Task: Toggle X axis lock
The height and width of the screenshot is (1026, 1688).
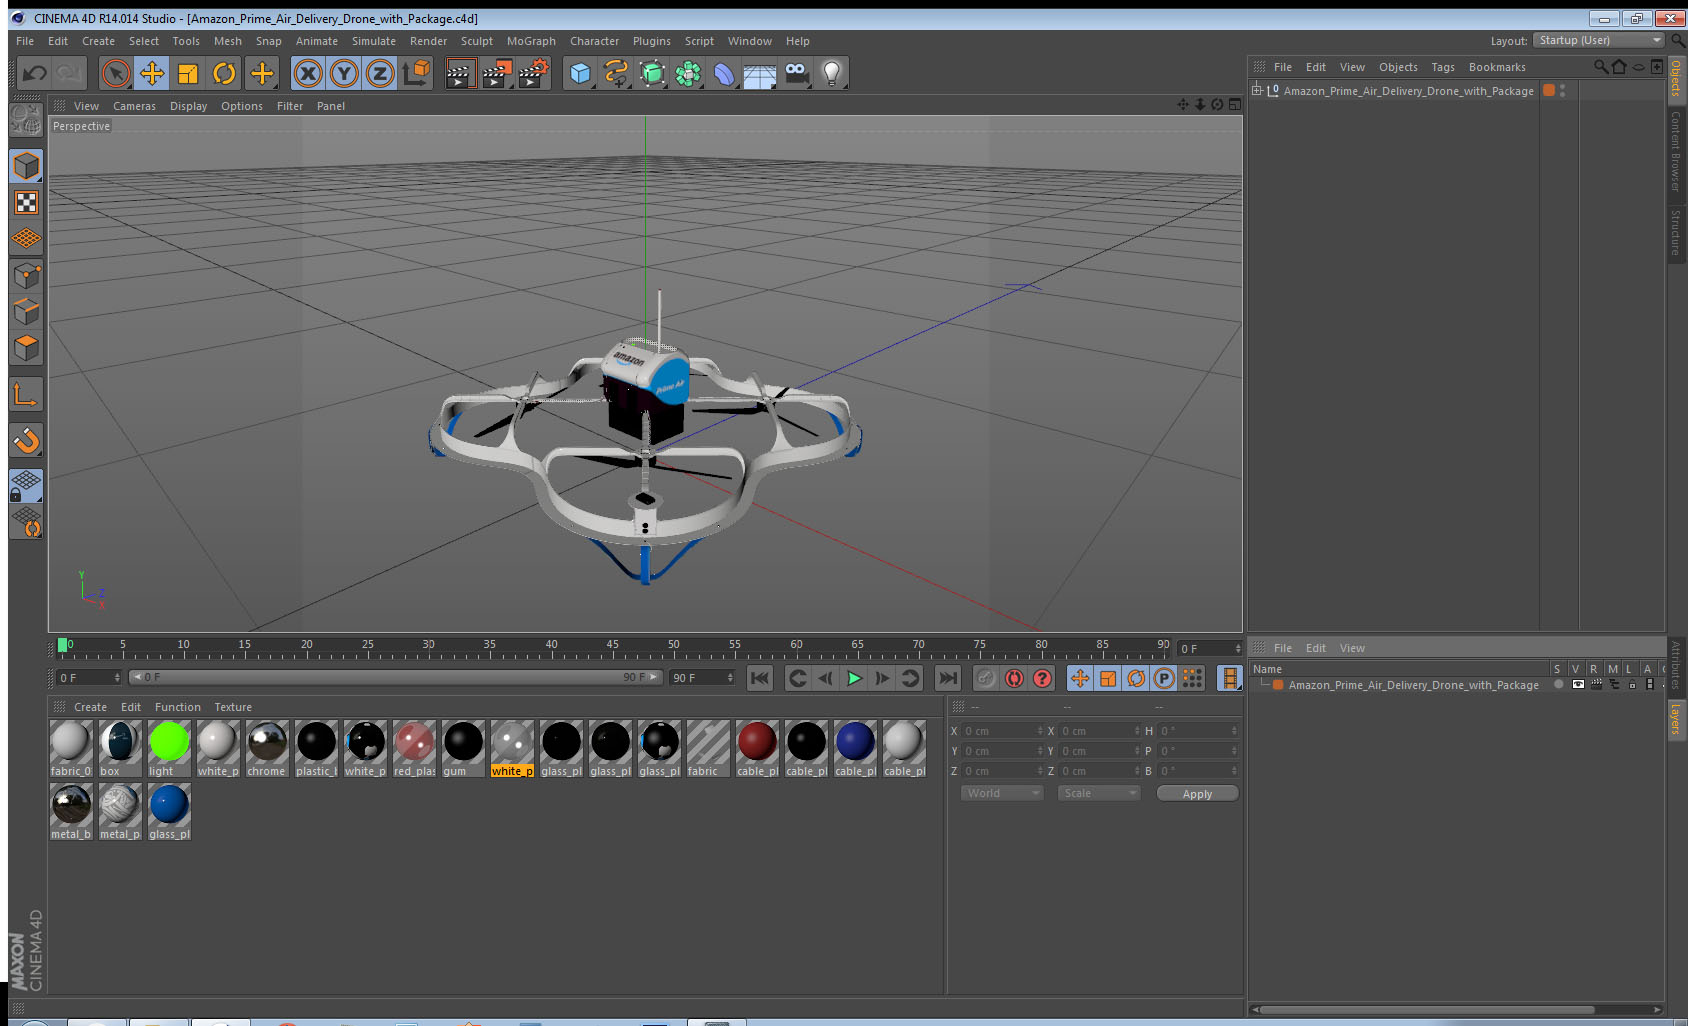Action: [308, 73]
